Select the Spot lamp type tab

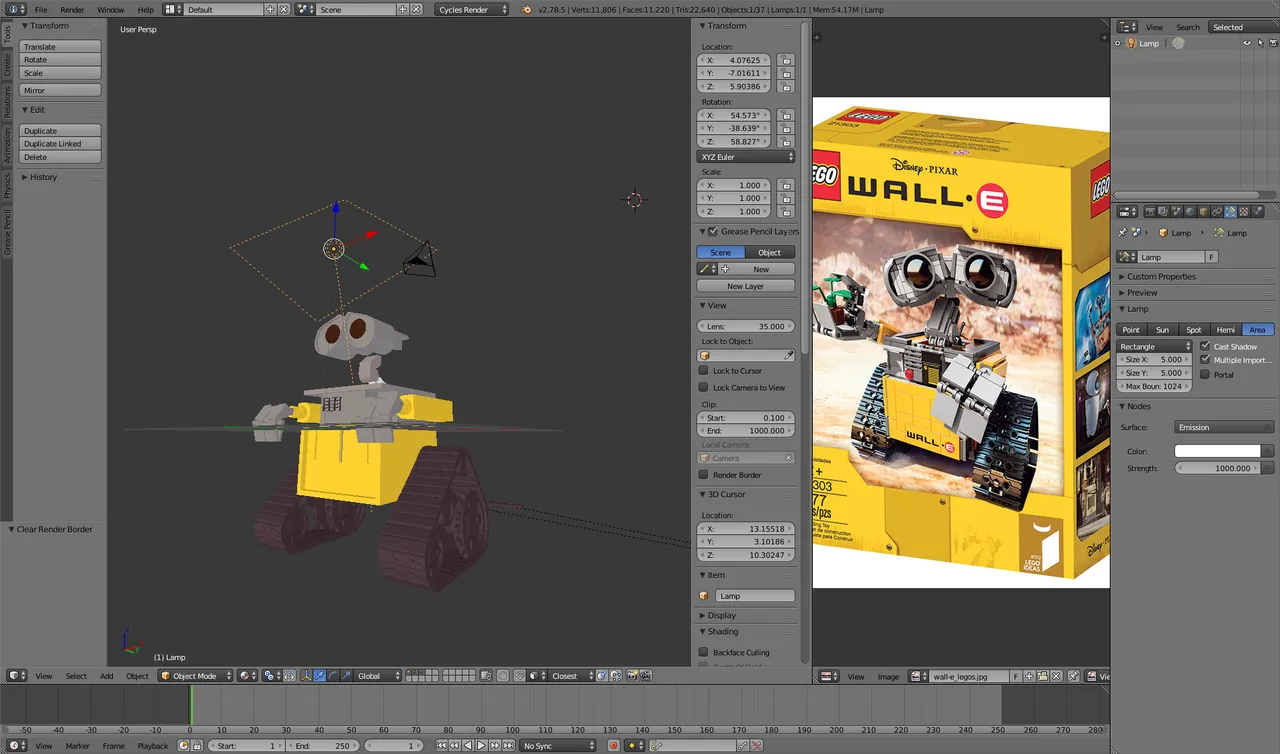click(1194, 329)
